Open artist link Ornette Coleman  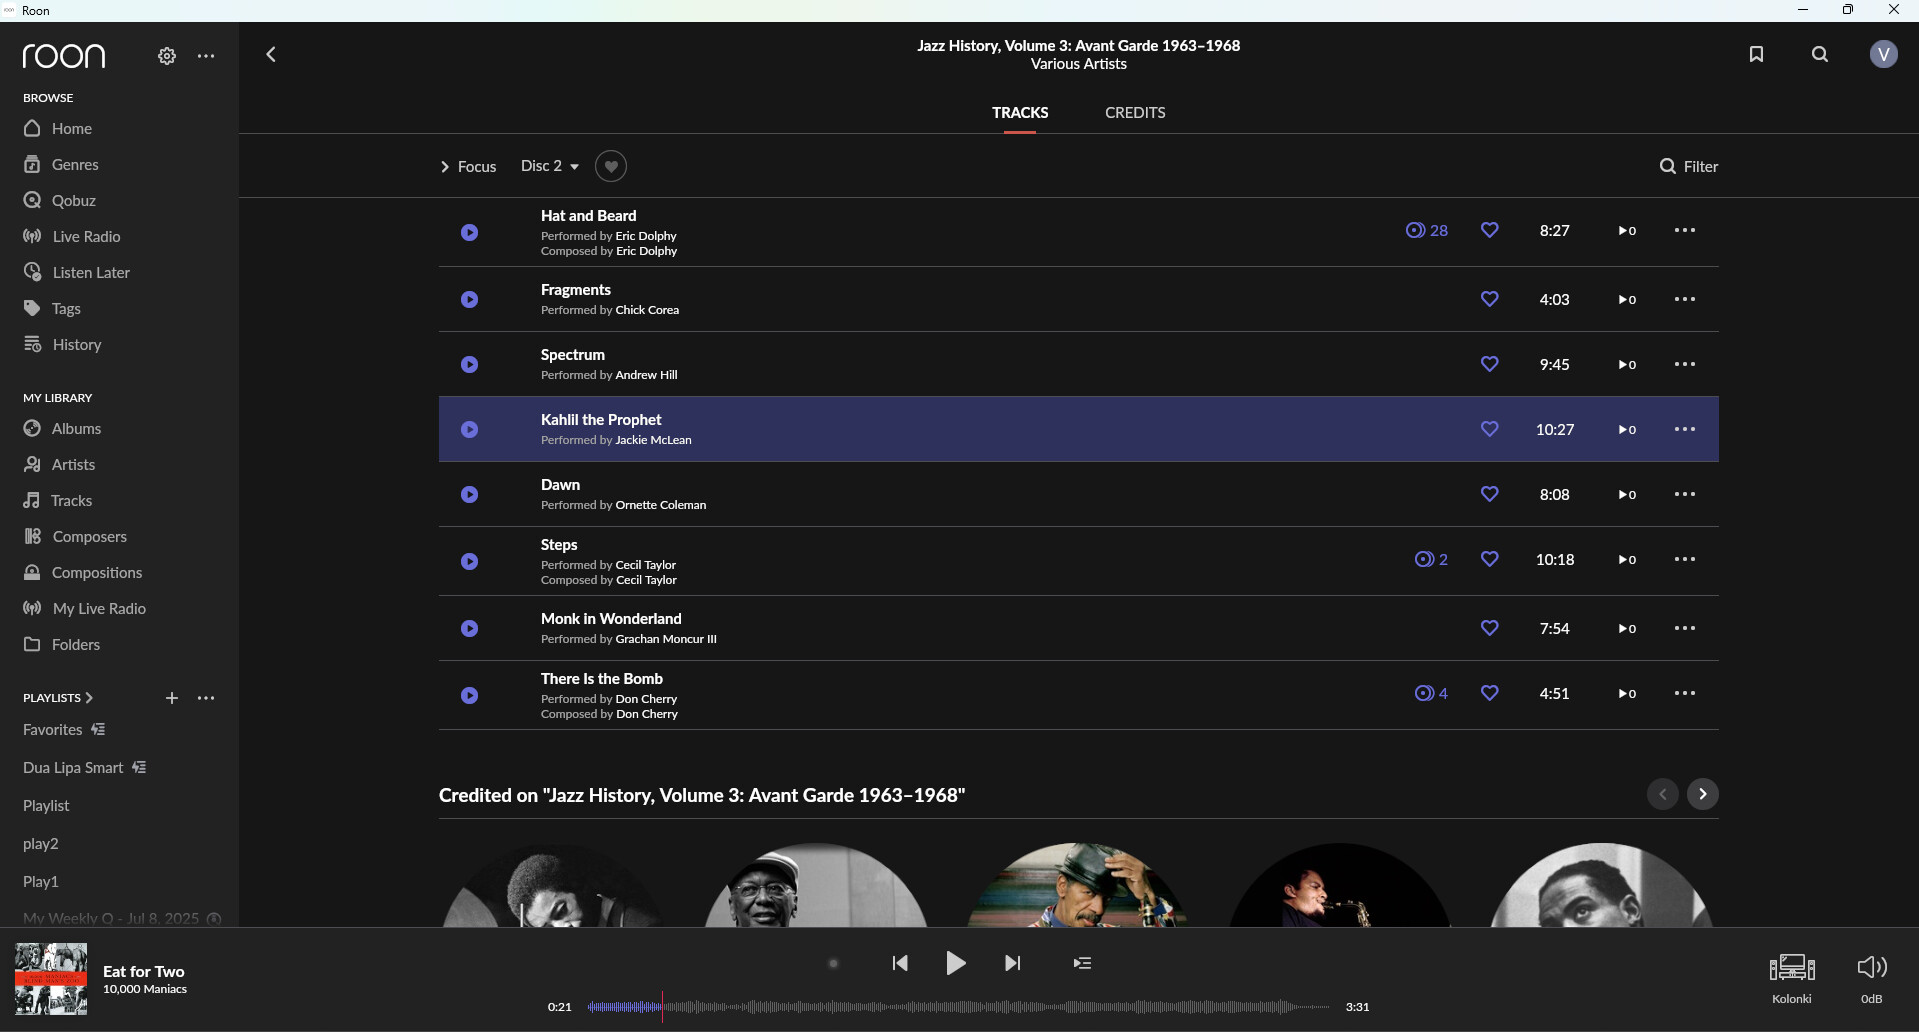660,505
